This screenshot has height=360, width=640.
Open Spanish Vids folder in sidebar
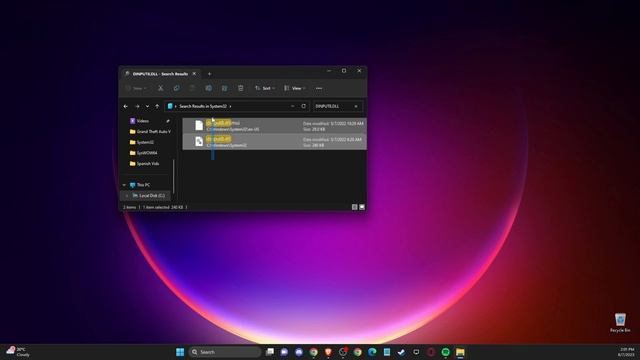pyautogui.click(x=144, y=163)
